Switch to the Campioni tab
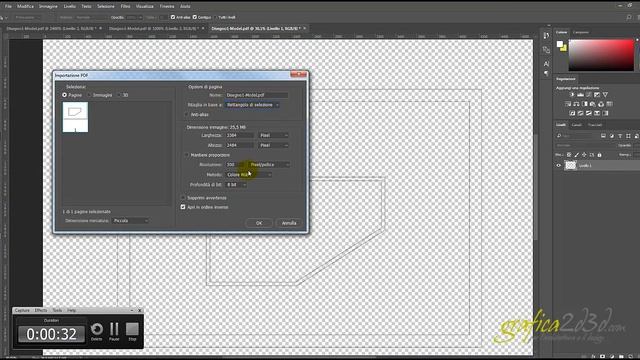Screen dimensions: 640x360 (x=580, y=32)
